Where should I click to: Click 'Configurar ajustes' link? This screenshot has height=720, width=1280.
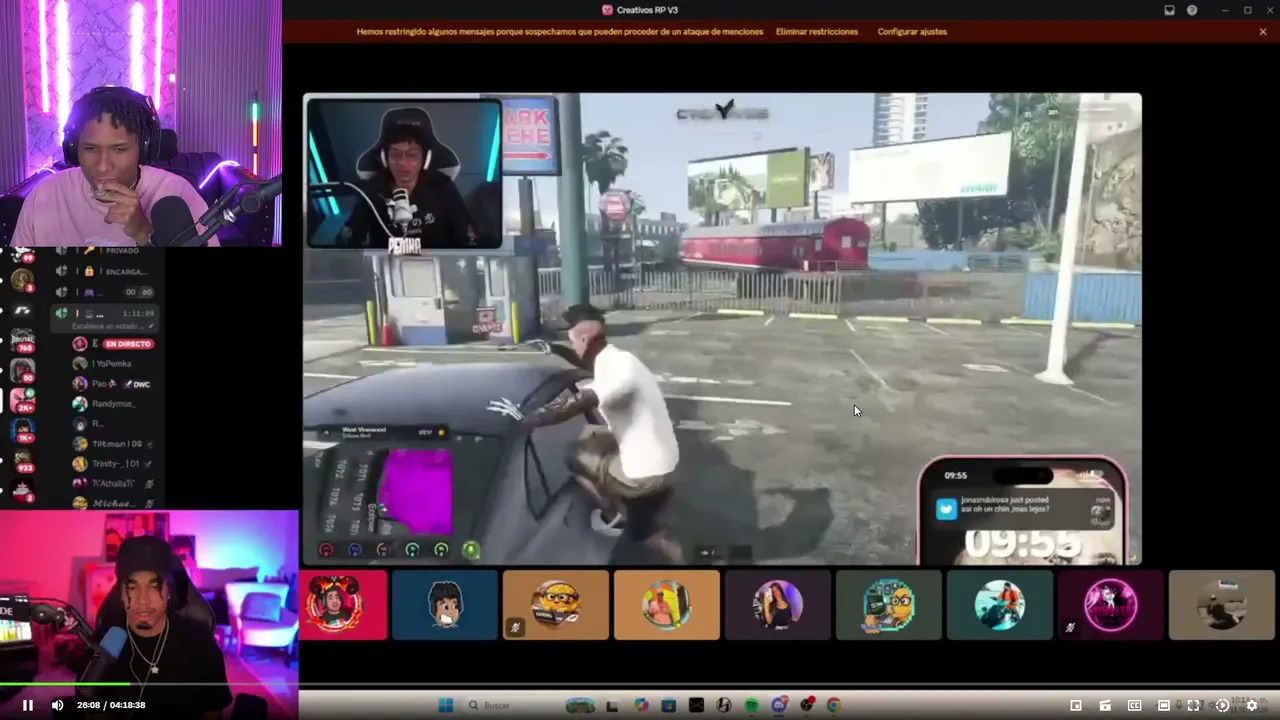pos(912,32)
